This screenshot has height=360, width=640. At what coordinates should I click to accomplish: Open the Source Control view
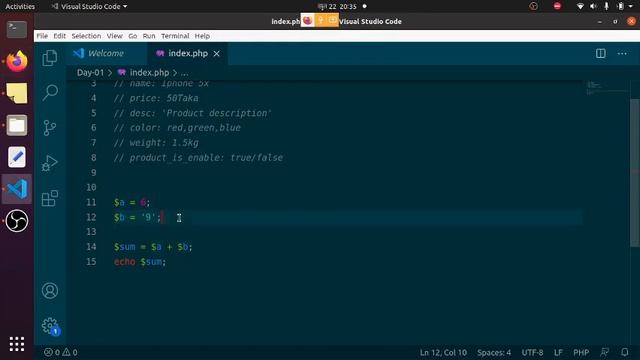(50, 128)
